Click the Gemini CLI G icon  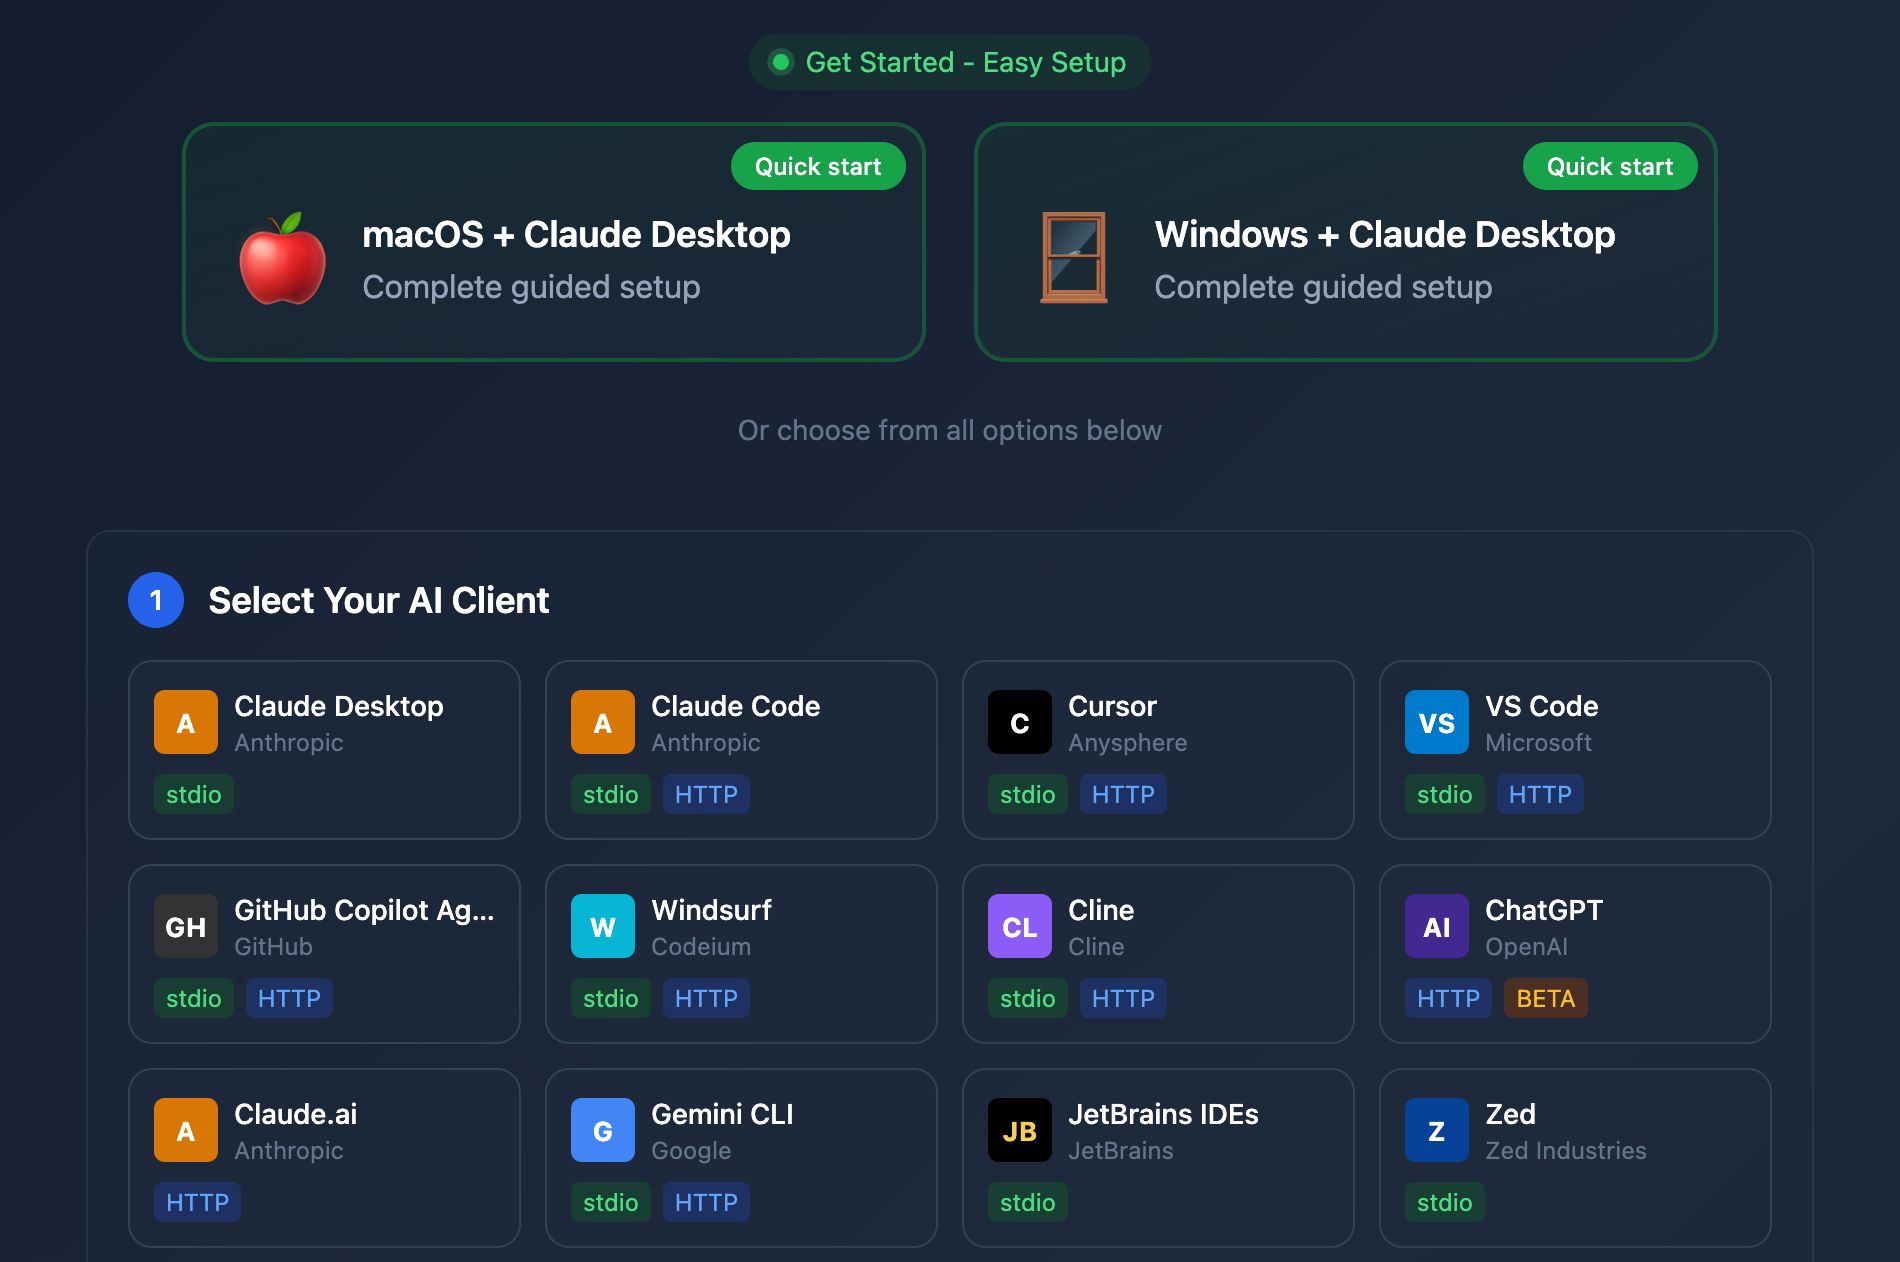tap(602, 1130)
